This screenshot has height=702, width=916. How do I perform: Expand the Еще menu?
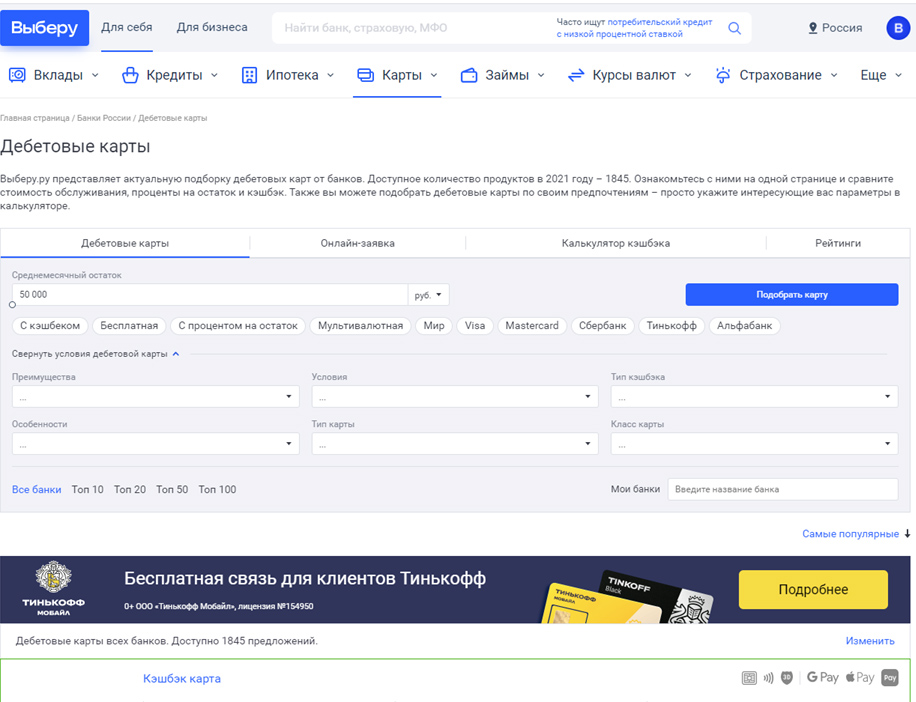881,75
